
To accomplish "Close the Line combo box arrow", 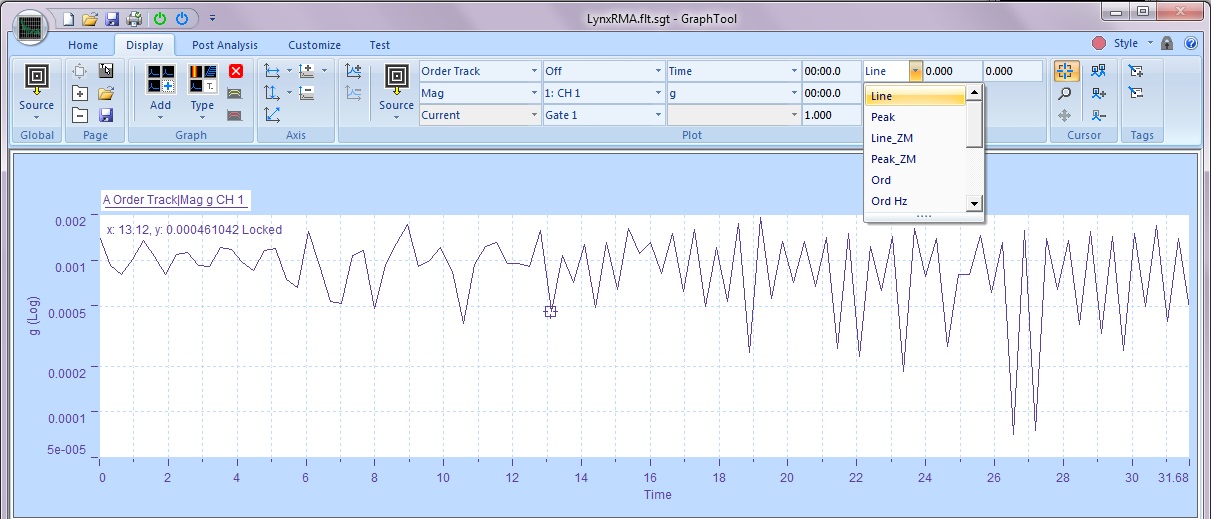I will 915,71.
